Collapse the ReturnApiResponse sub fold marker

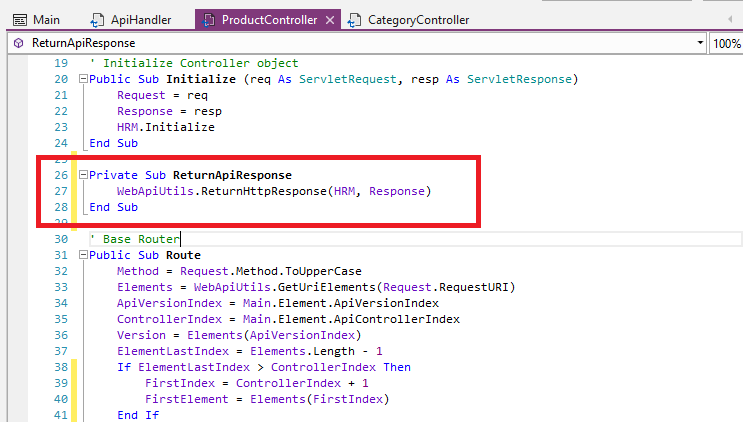coord(83,175)
